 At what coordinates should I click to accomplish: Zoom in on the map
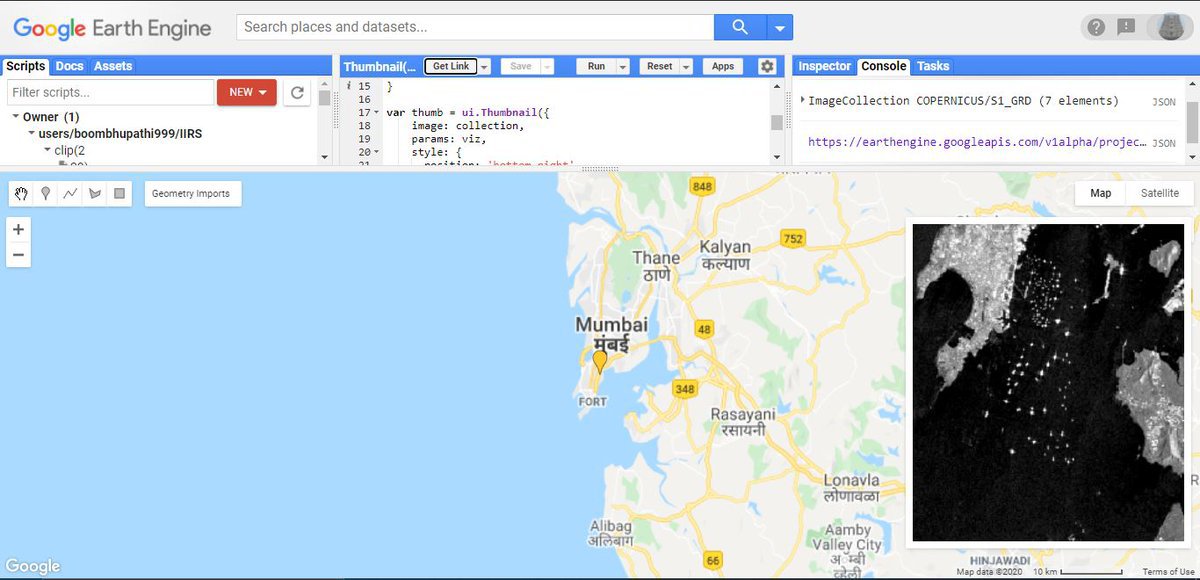coord(18,230)
